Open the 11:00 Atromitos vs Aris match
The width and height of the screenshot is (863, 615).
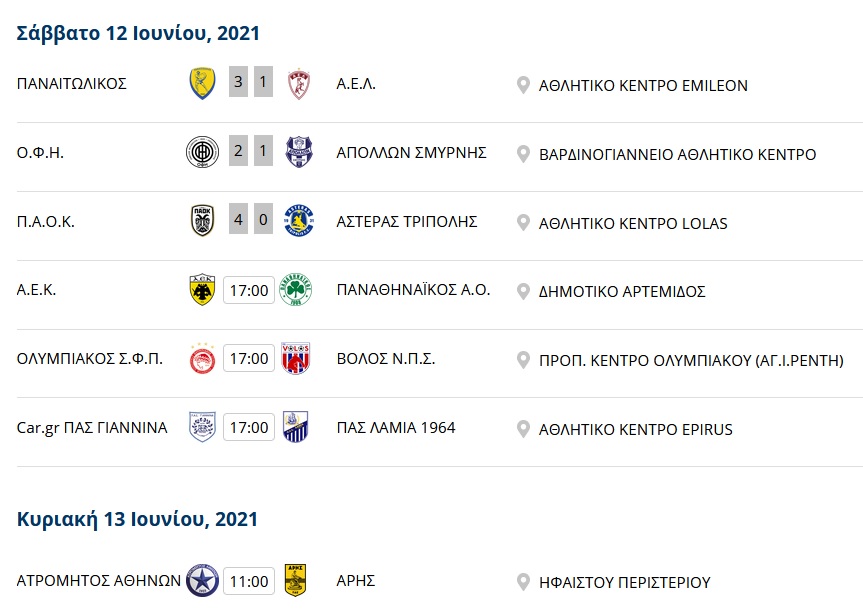coord(249,581)
